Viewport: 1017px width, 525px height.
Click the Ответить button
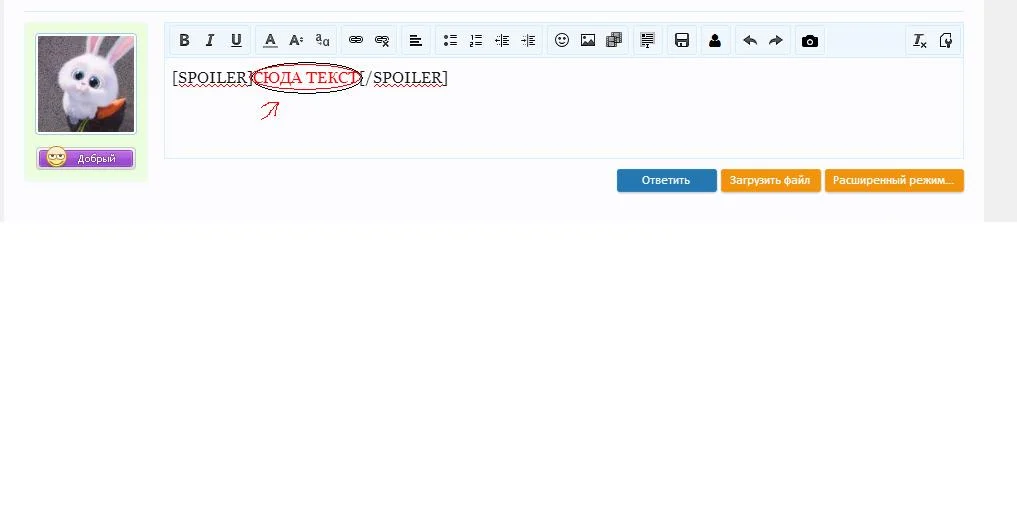667,180
